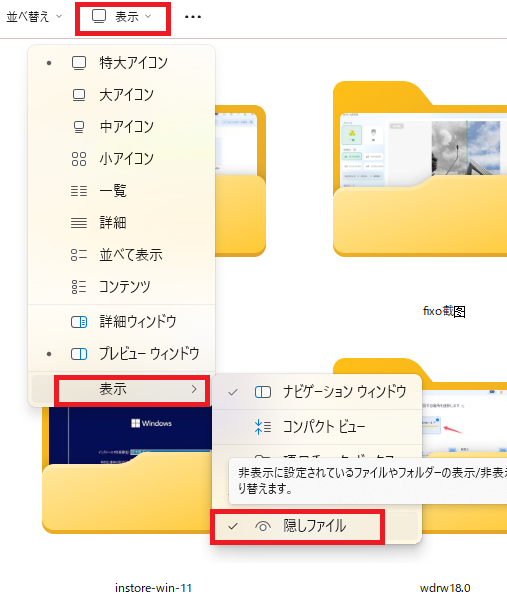Open the three-dot more options menu

(193, 17)
